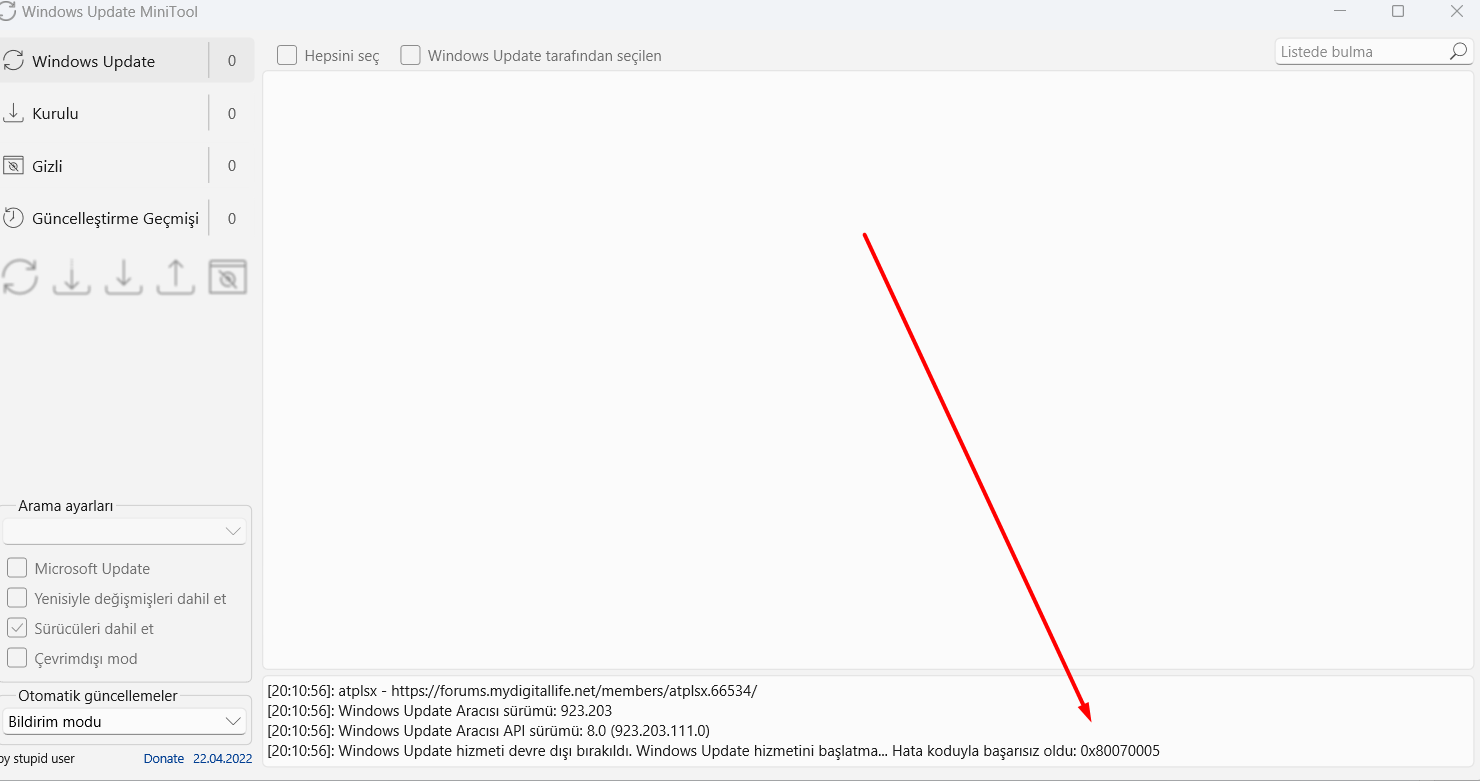Click the magnifier icon in the search box
This screenshot has width=1480, height=781.
(1459, 51)
